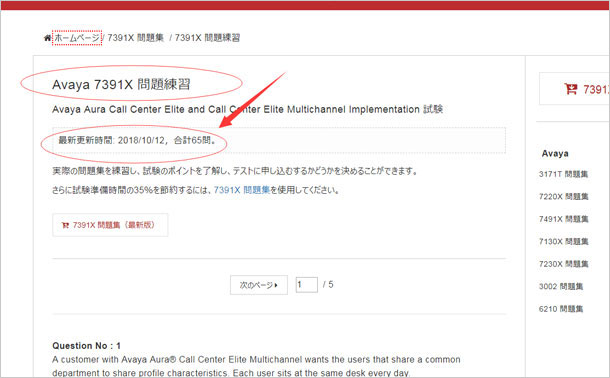610x378 pixels.
Task: Click the cart icon in 最新版 button
Action: pos(65,225)
